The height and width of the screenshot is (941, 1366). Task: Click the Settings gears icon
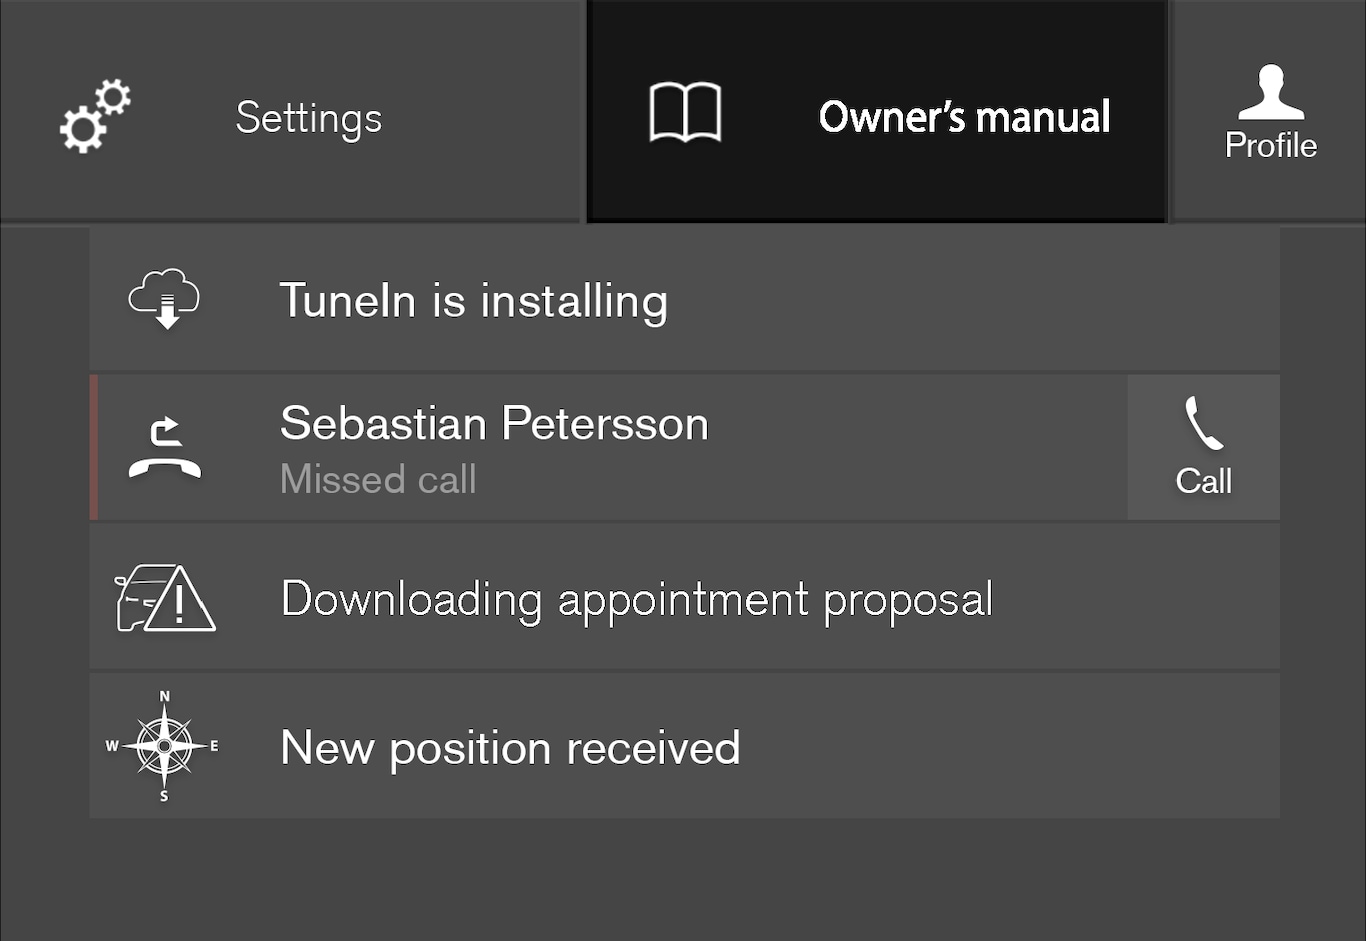[95, 116]
